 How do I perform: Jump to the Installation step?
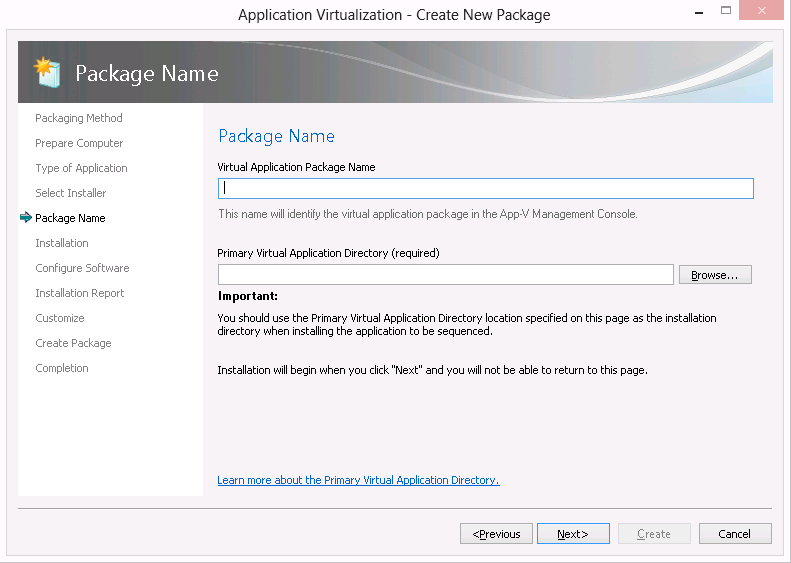(62, 243)
